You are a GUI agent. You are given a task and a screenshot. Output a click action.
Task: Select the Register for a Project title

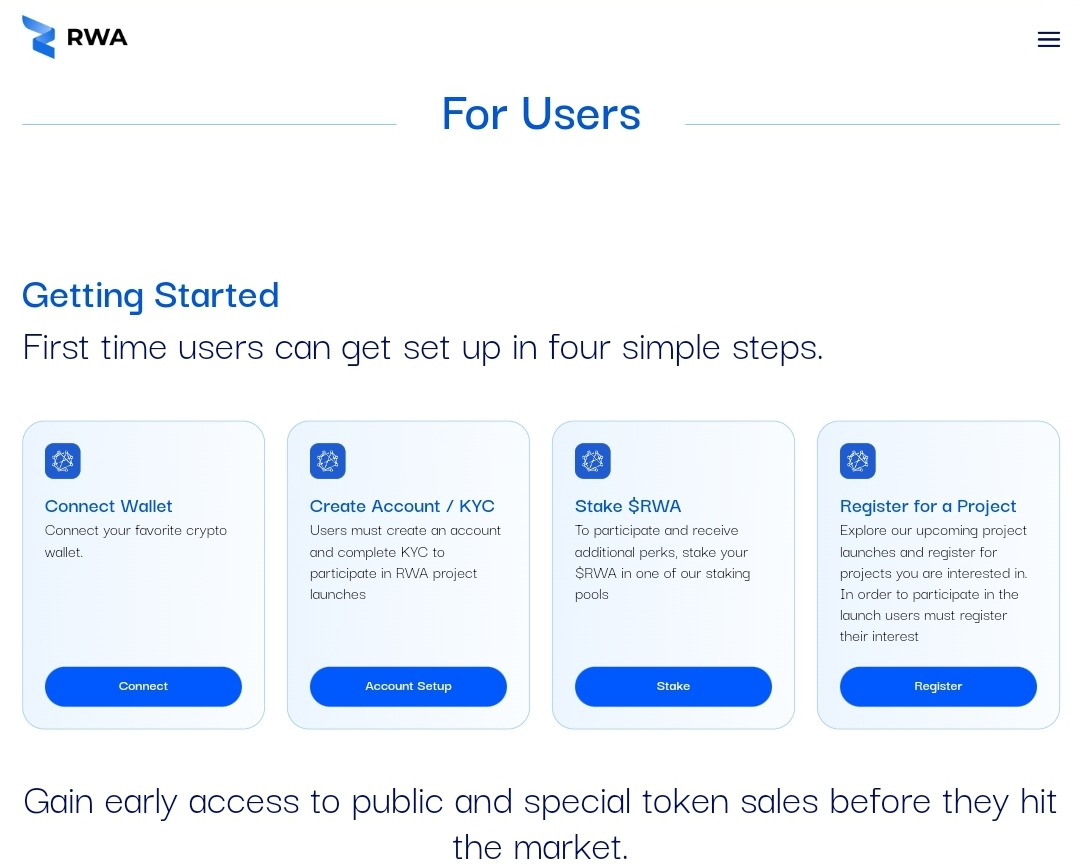pos(928,506)
